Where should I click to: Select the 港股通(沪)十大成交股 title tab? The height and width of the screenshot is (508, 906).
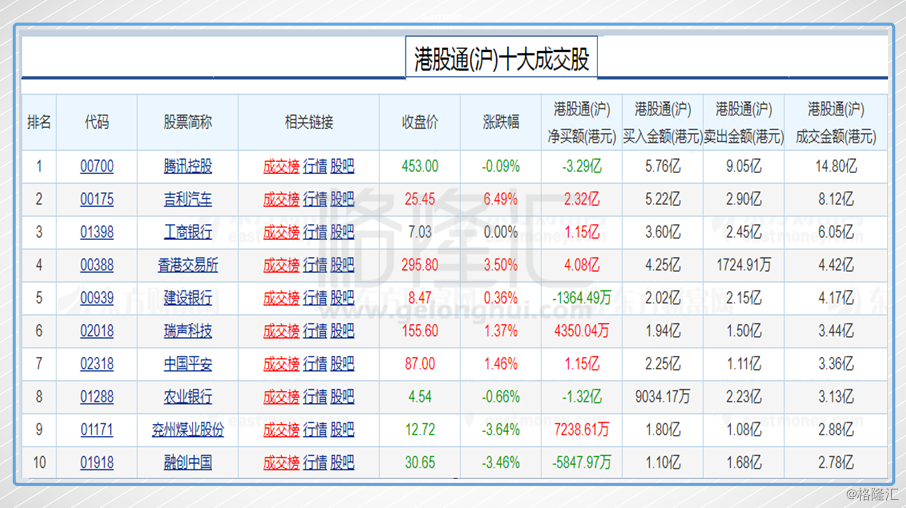[502, 59]
